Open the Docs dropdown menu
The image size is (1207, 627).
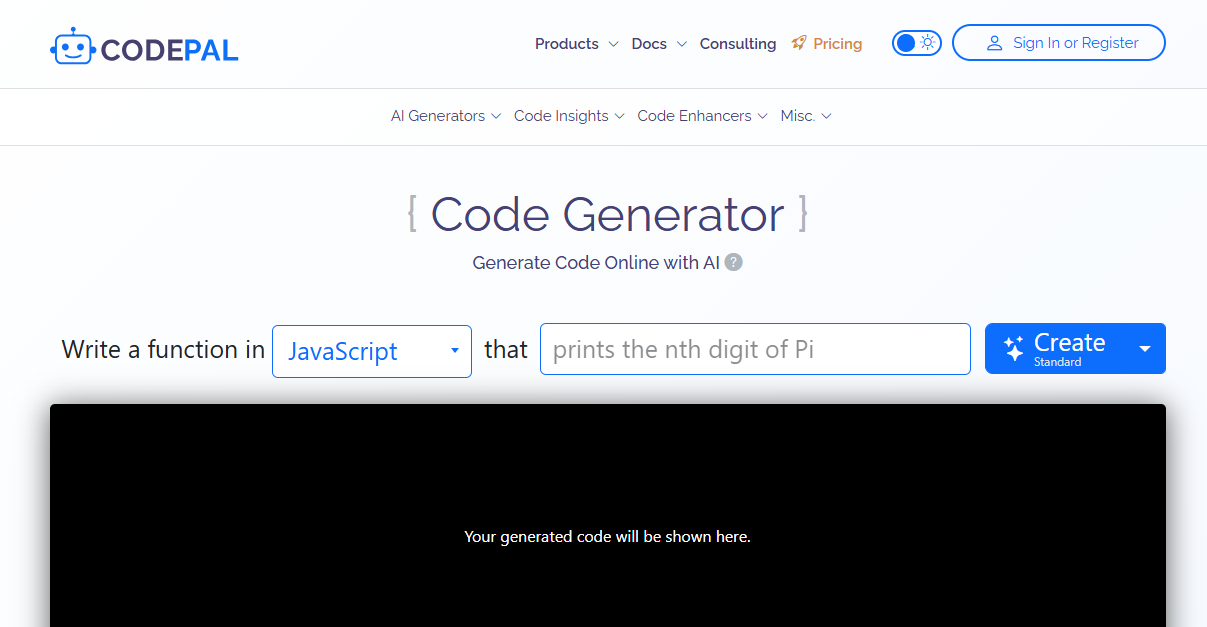coord(659,44)
